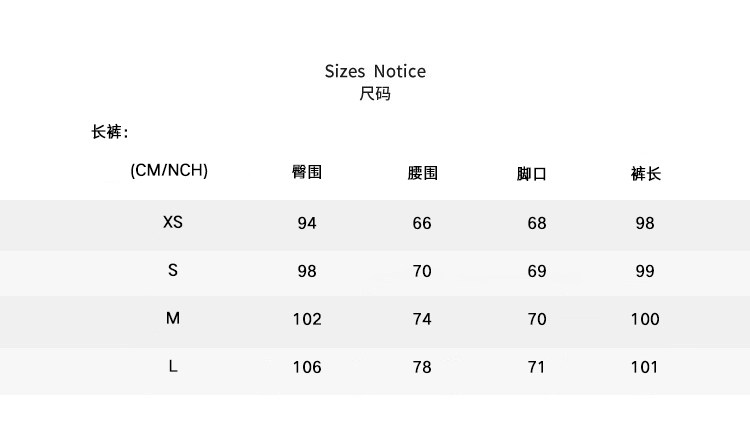Click the 长裤 section label
The image size is (750, 439).
click(x=110, y=133)
